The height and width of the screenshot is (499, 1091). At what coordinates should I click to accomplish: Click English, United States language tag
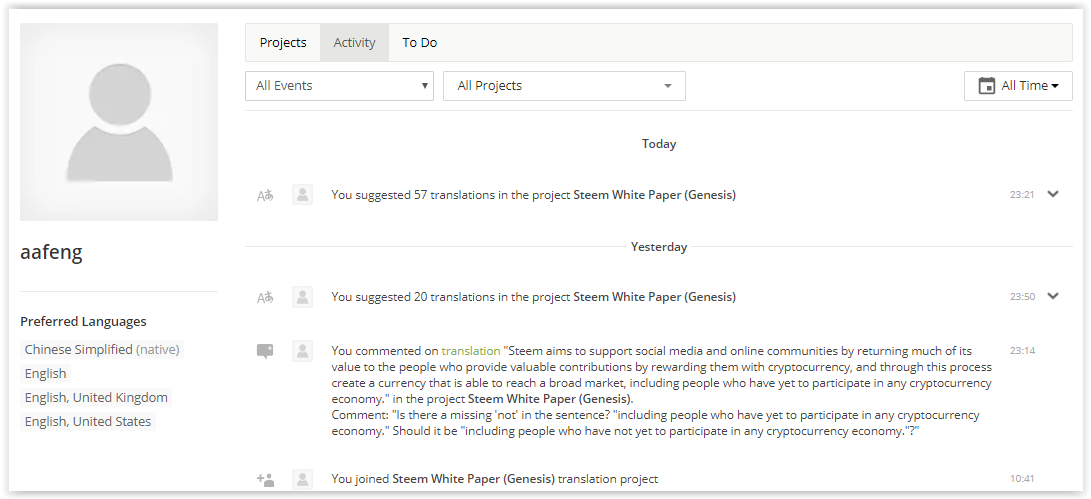[x=88, y=421]
